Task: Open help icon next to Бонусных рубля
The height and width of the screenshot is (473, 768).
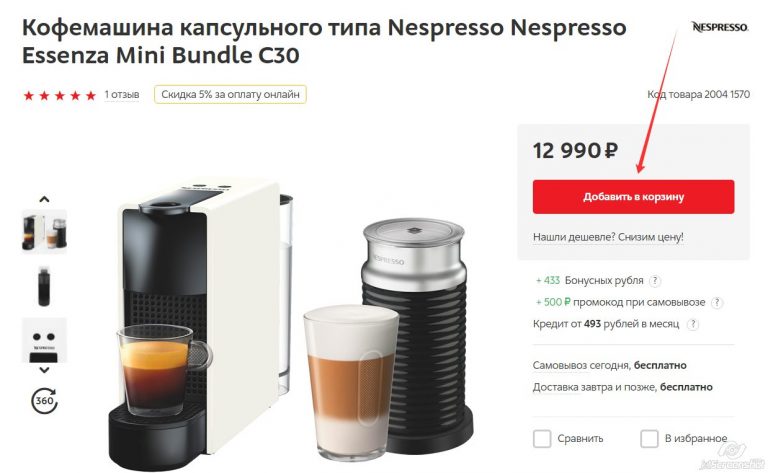Action: (655, 281)
